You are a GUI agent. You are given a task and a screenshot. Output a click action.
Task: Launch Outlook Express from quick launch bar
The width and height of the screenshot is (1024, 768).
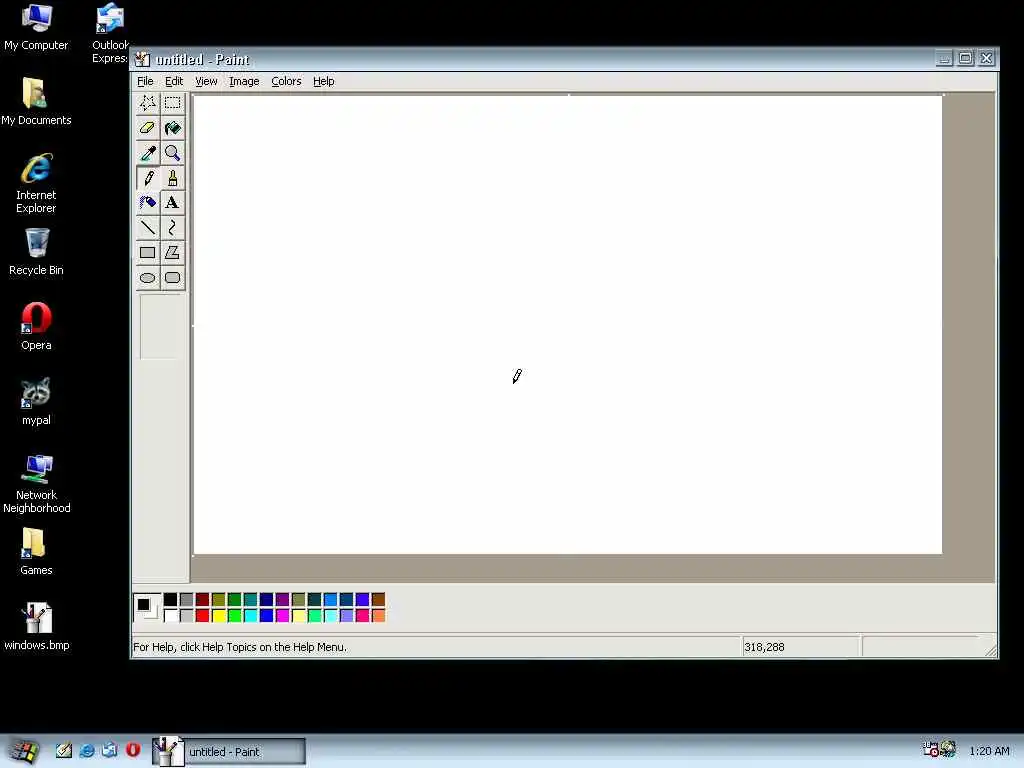pyautogui.click(x=110, y=750)
